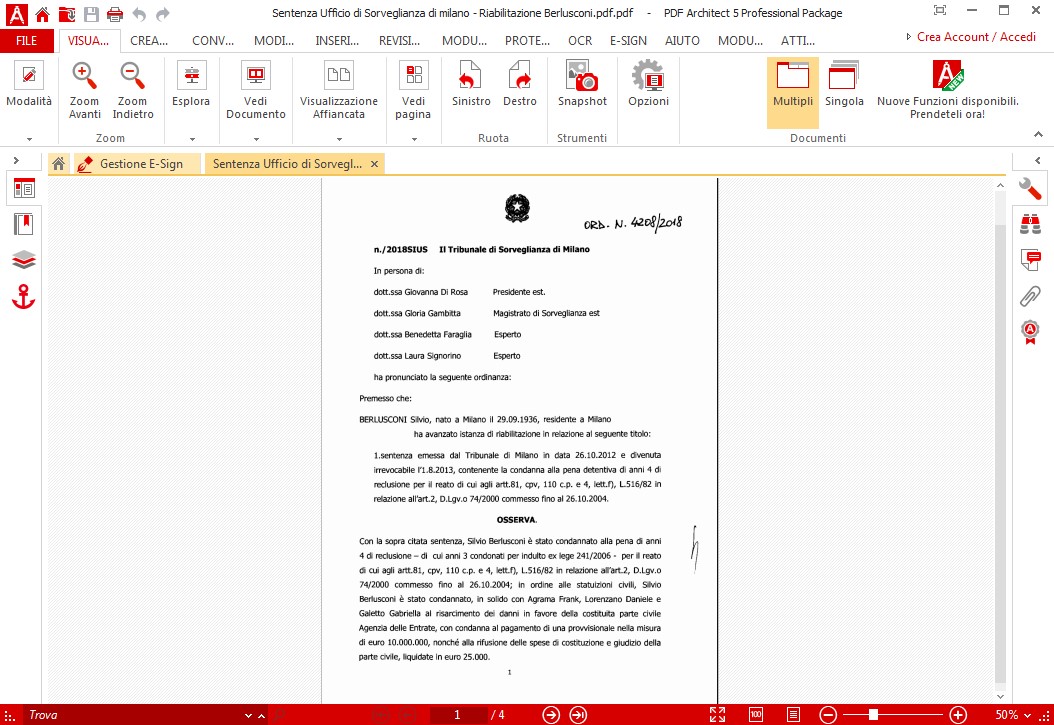Expand Vedi Documento dropdown arrow
Image resolution: width=1054 pixels, height=725 pixels.
coord(256,139)
